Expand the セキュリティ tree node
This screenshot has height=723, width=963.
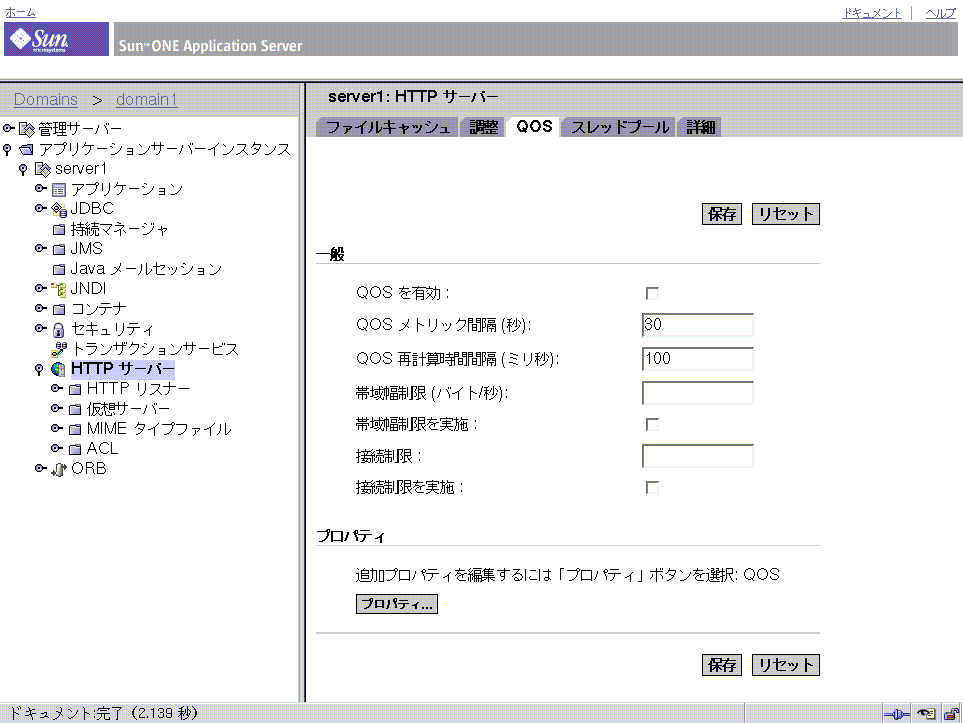pos(41,329)
